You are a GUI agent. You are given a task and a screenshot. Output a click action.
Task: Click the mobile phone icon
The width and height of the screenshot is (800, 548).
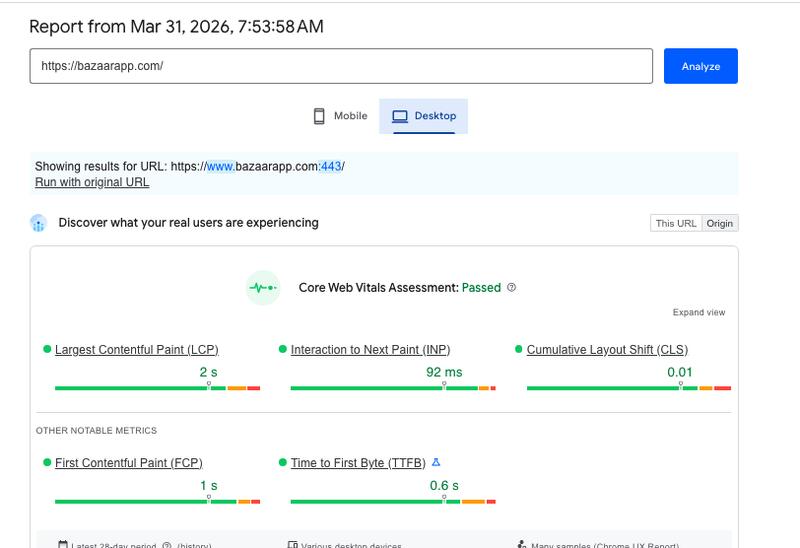pyautogui.click(x=319, y=116)
